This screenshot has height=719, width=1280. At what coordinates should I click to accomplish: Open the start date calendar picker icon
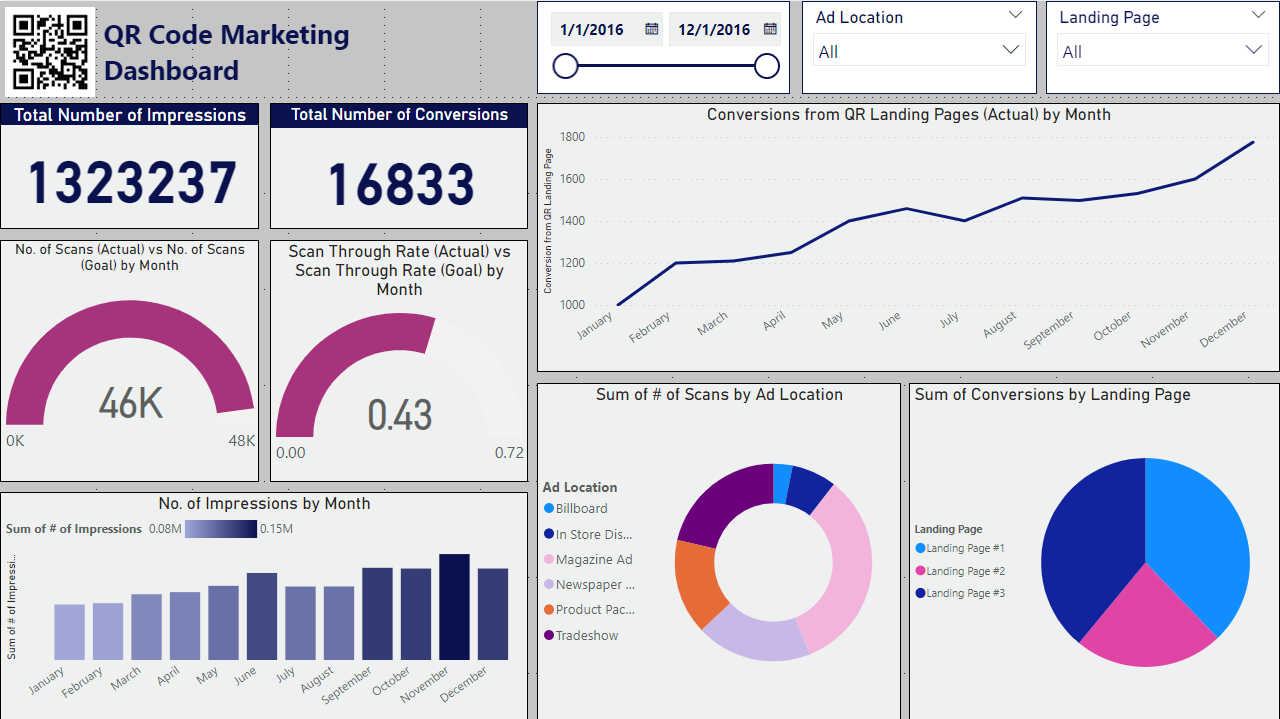[x=651, y=29]
